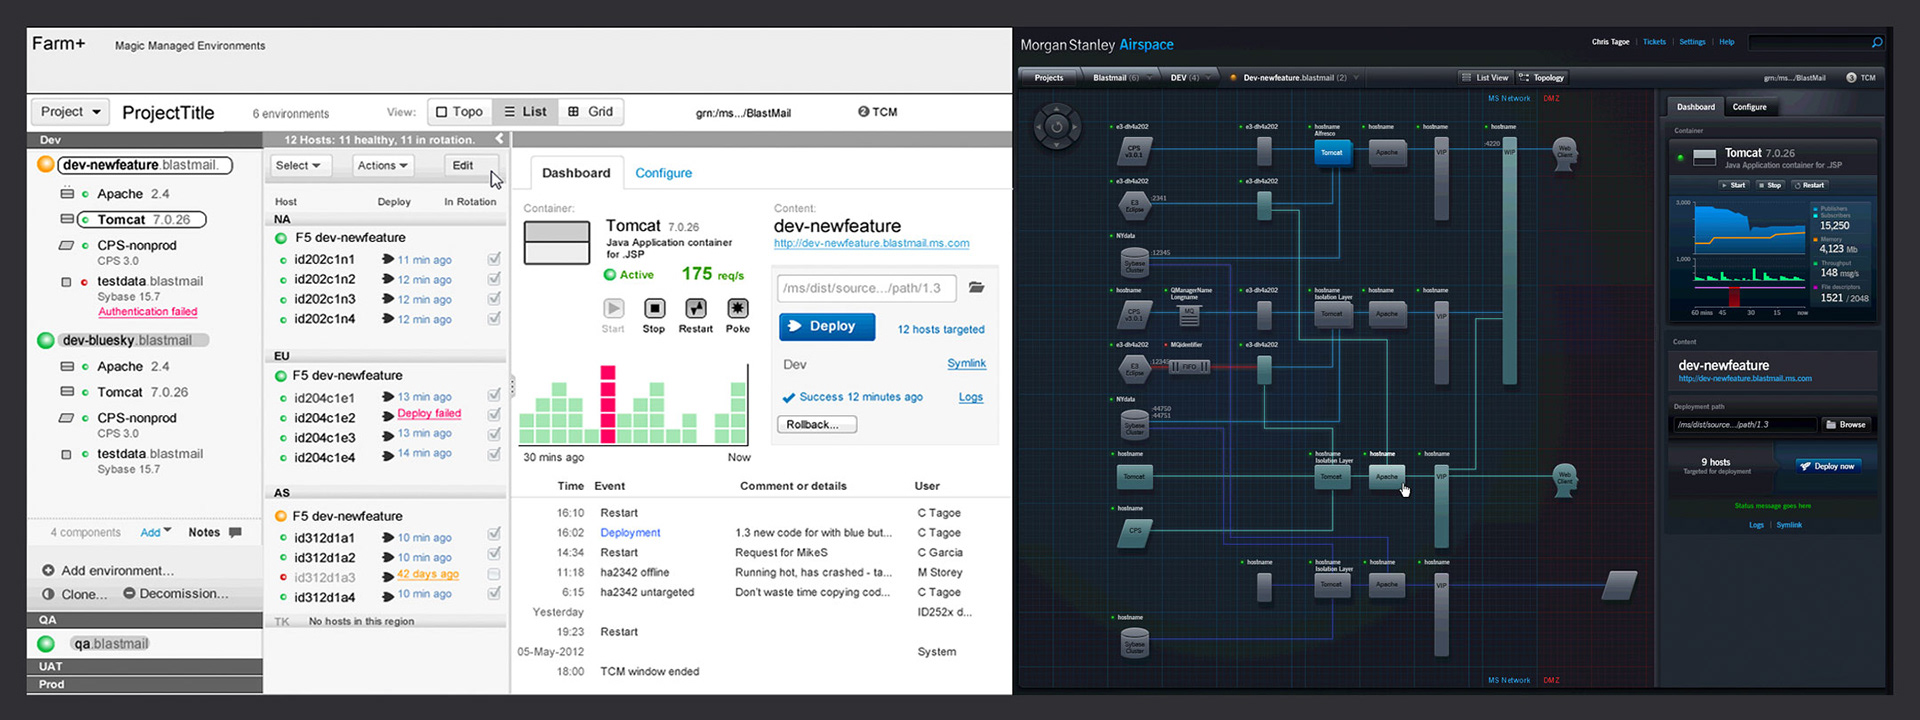
Task: Select the CPS parallelogram node on the hostname row
Action: pos(1134,532)
